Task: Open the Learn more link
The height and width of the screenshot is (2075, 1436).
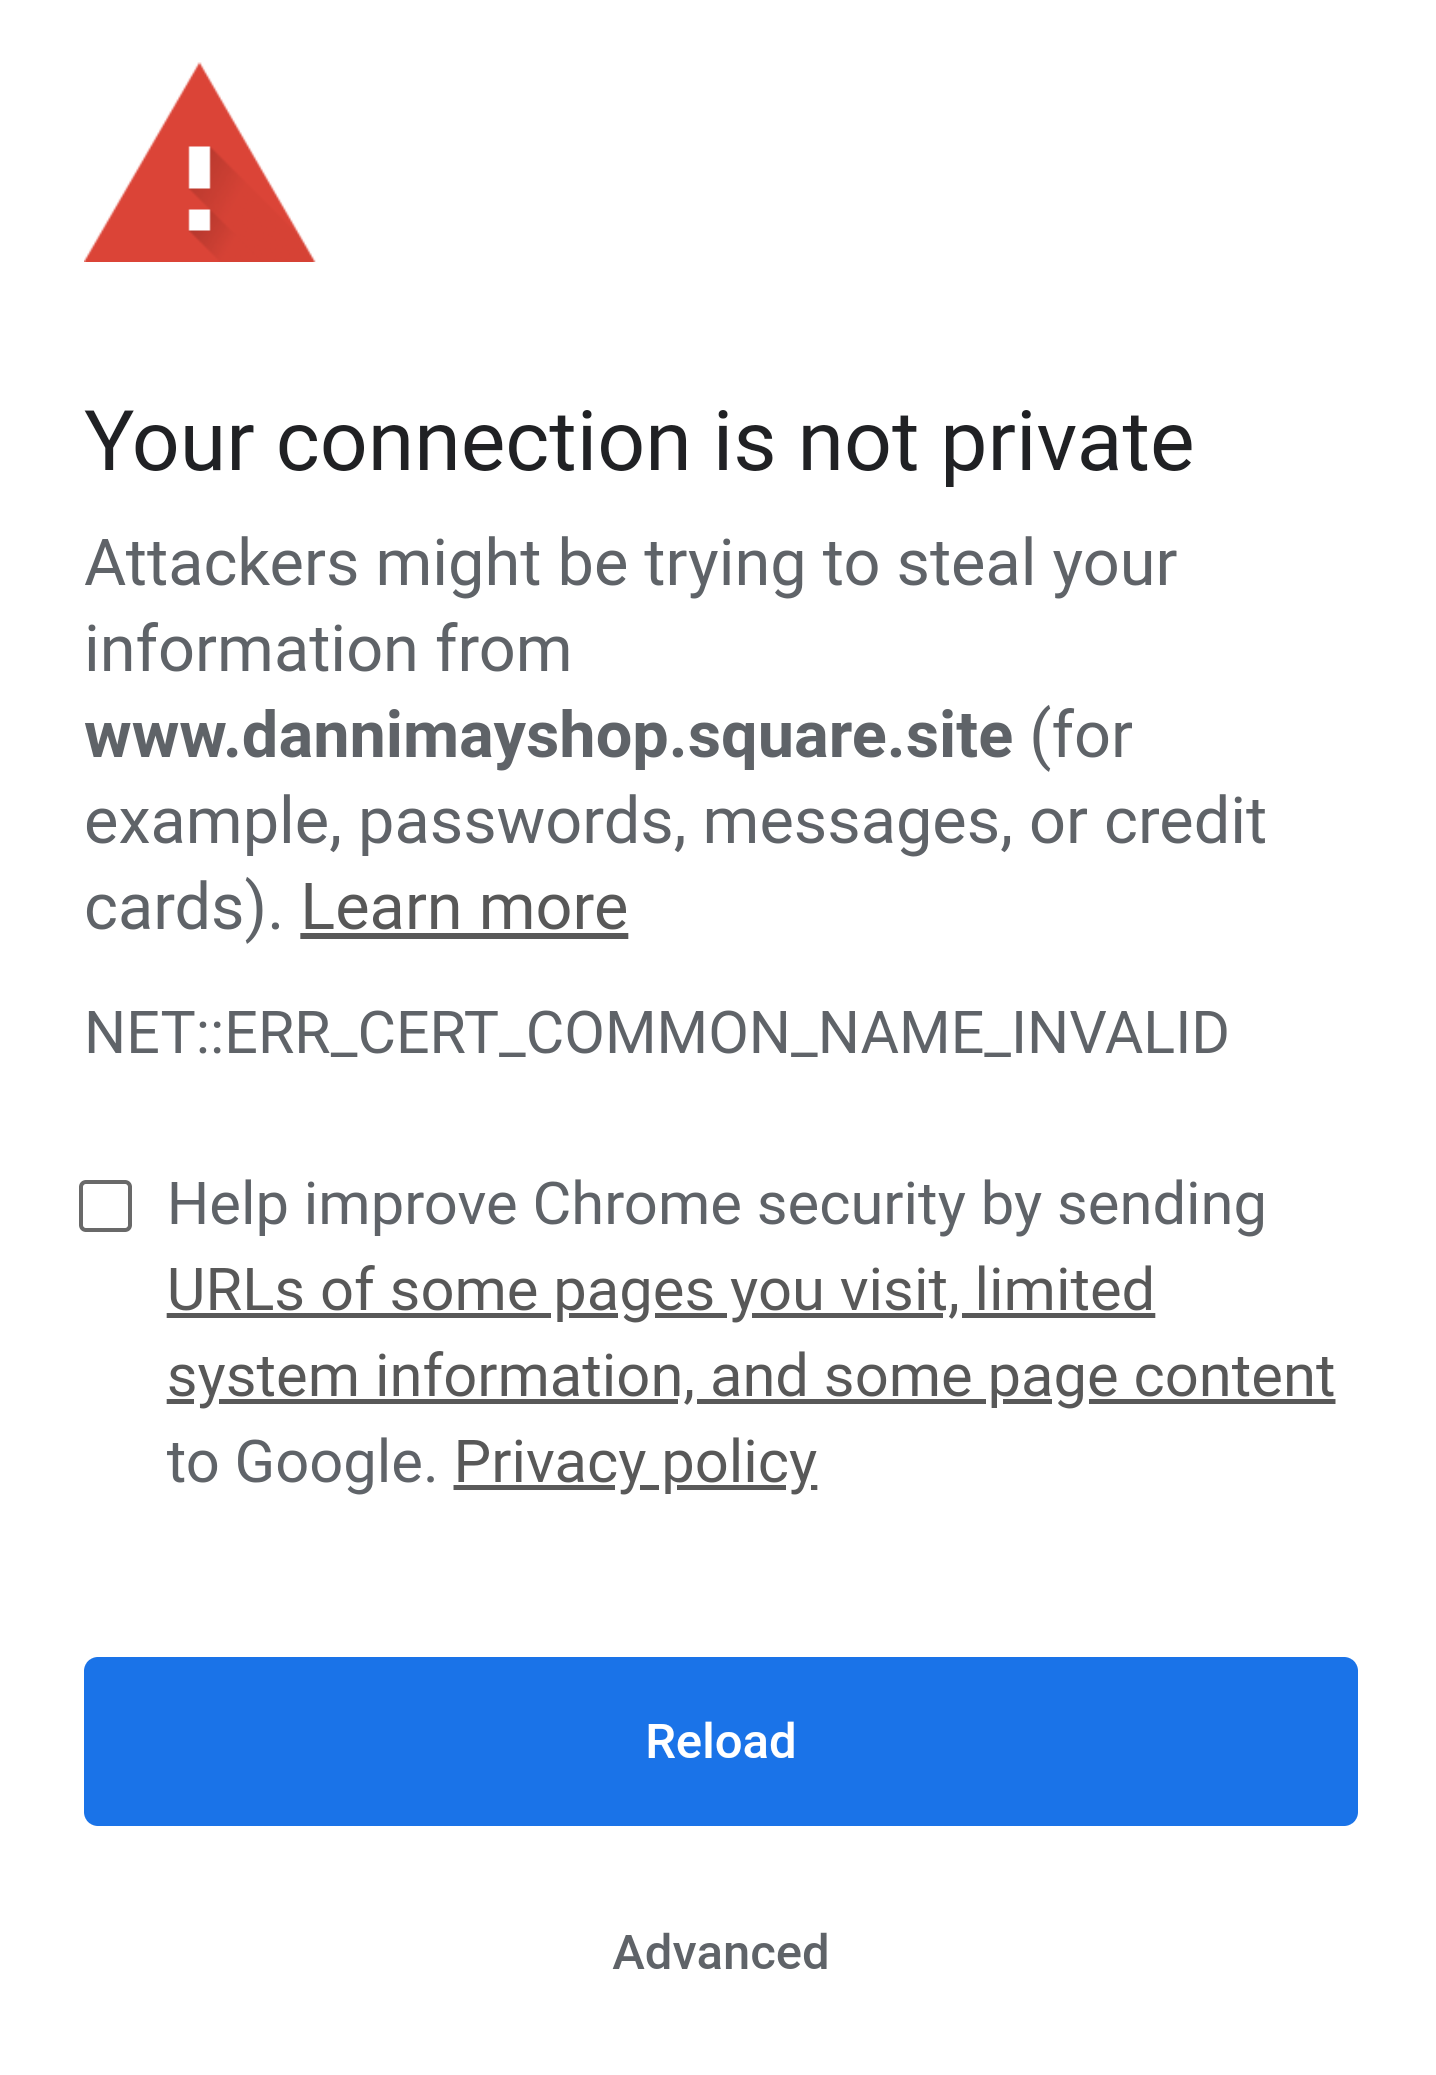Action: (464, 908)
